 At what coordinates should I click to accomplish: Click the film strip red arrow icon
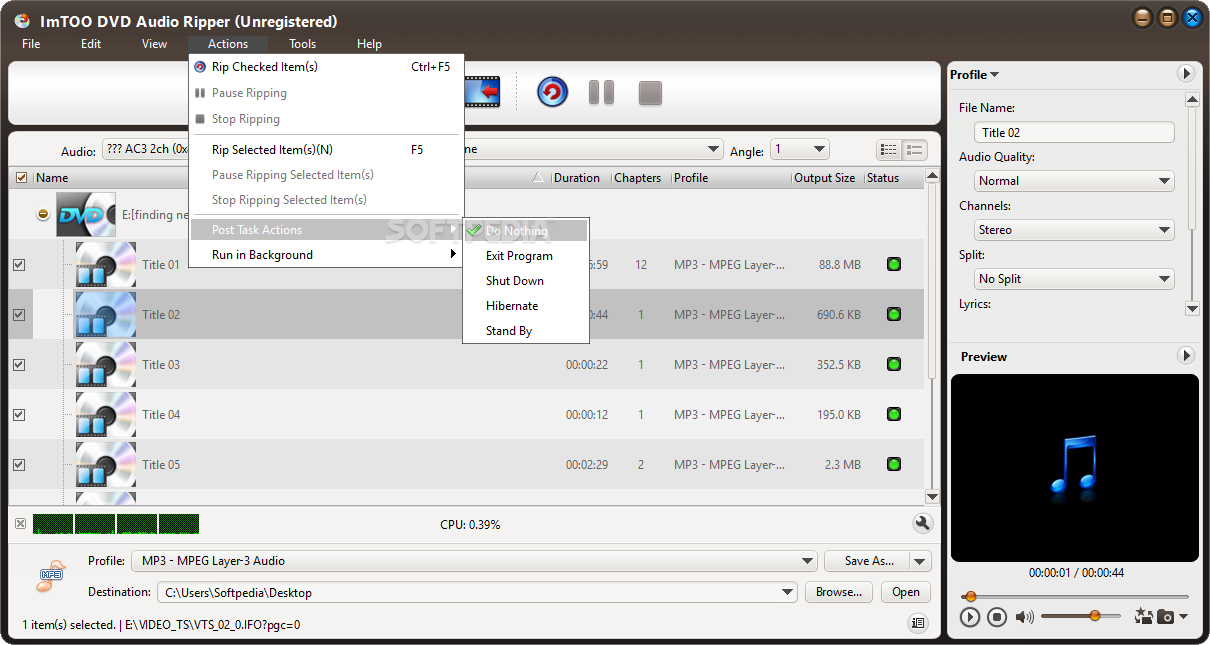(484, 92)
